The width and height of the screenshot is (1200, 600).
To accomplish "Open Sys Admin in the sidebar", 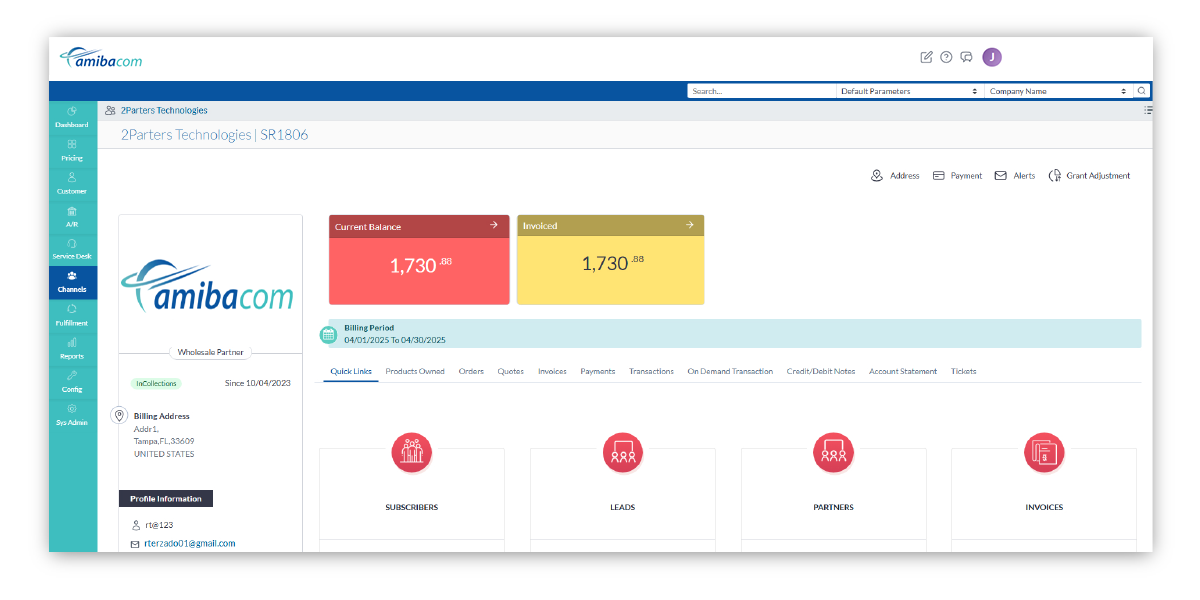I will click(x=72, y=414).
